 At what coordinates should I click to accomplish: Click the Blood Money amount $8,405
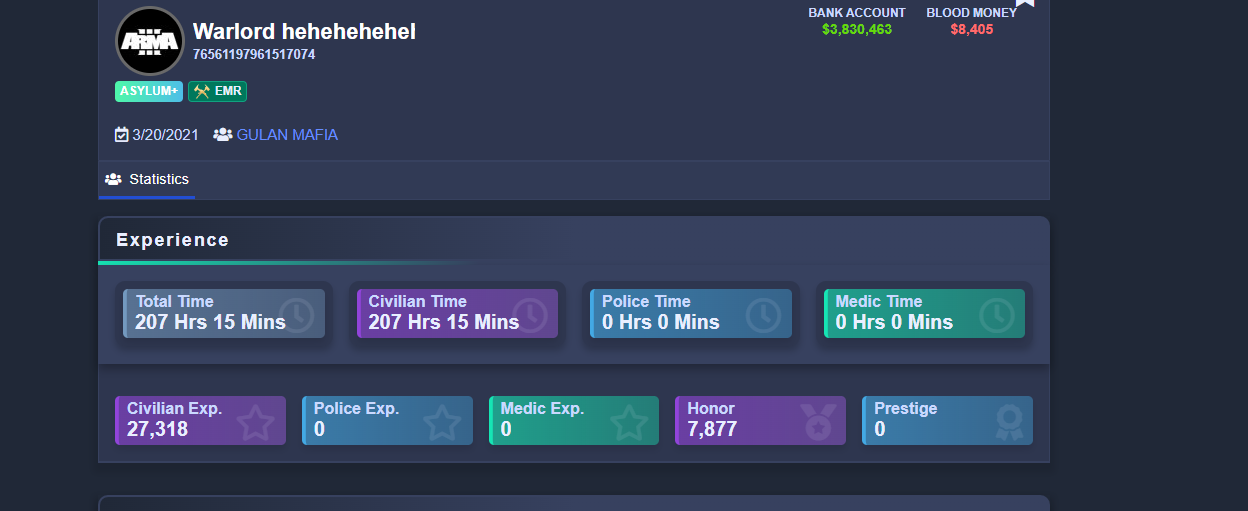pos(972,29)
